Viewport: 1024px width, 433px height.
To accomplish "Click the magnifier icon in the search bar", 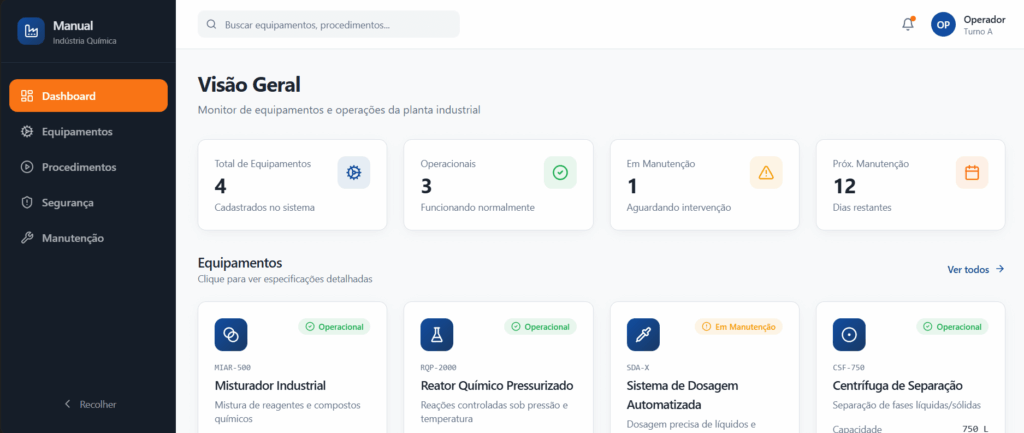I will [x=212, y=24].
